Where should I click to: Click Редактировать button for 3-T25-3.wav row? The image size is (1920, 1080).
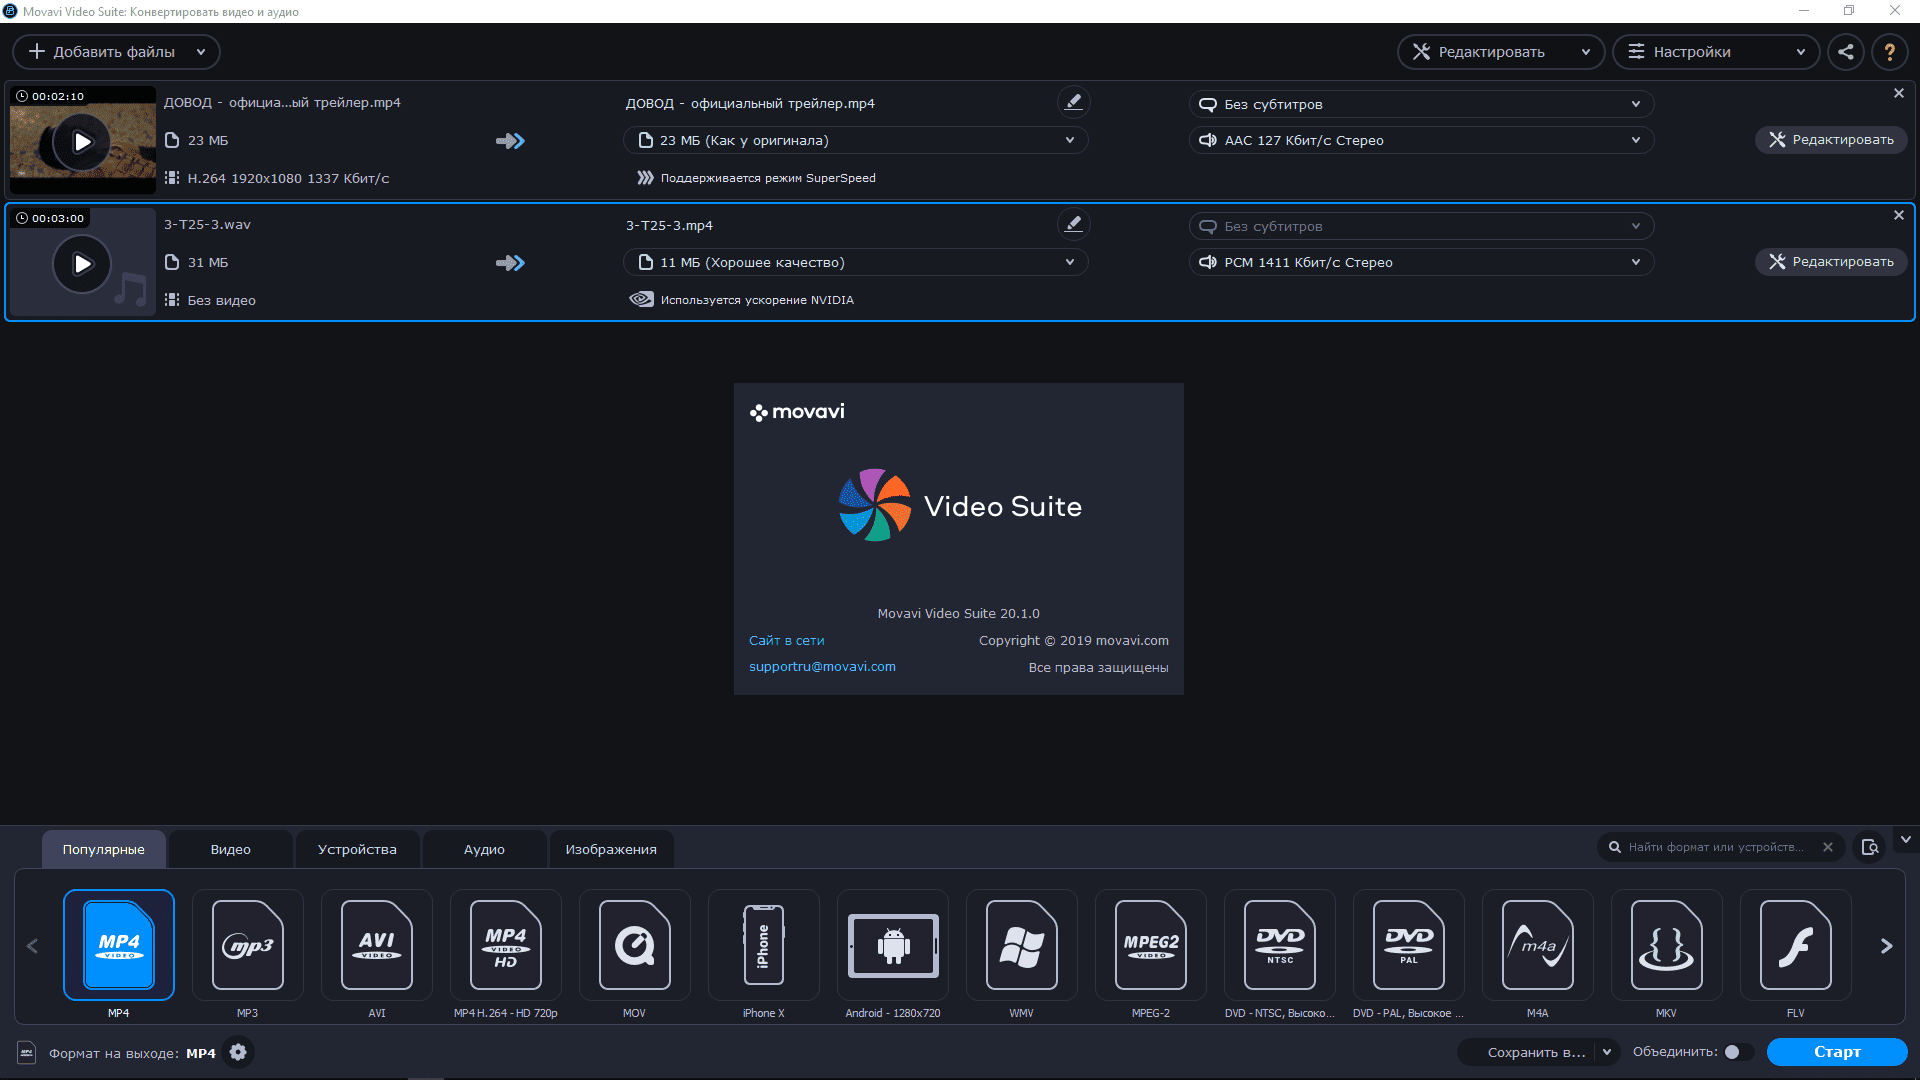(x=1831, y=262)
